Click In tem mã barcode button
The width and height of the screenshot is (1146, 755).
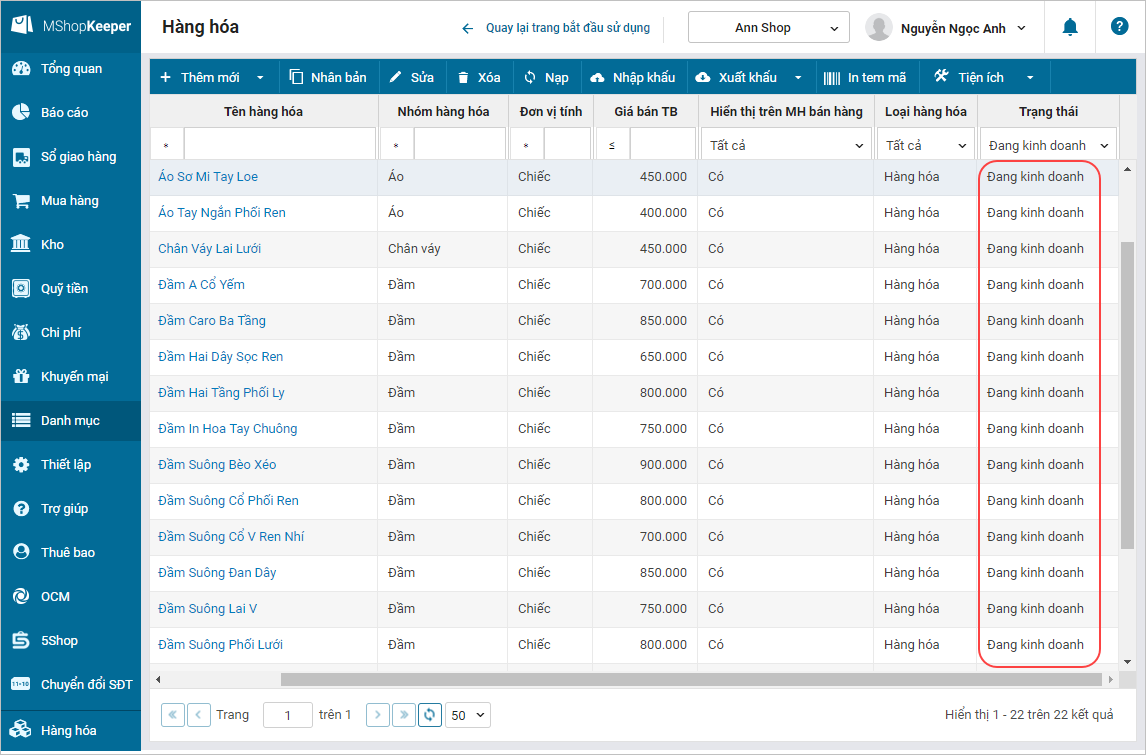coord(865,78)
